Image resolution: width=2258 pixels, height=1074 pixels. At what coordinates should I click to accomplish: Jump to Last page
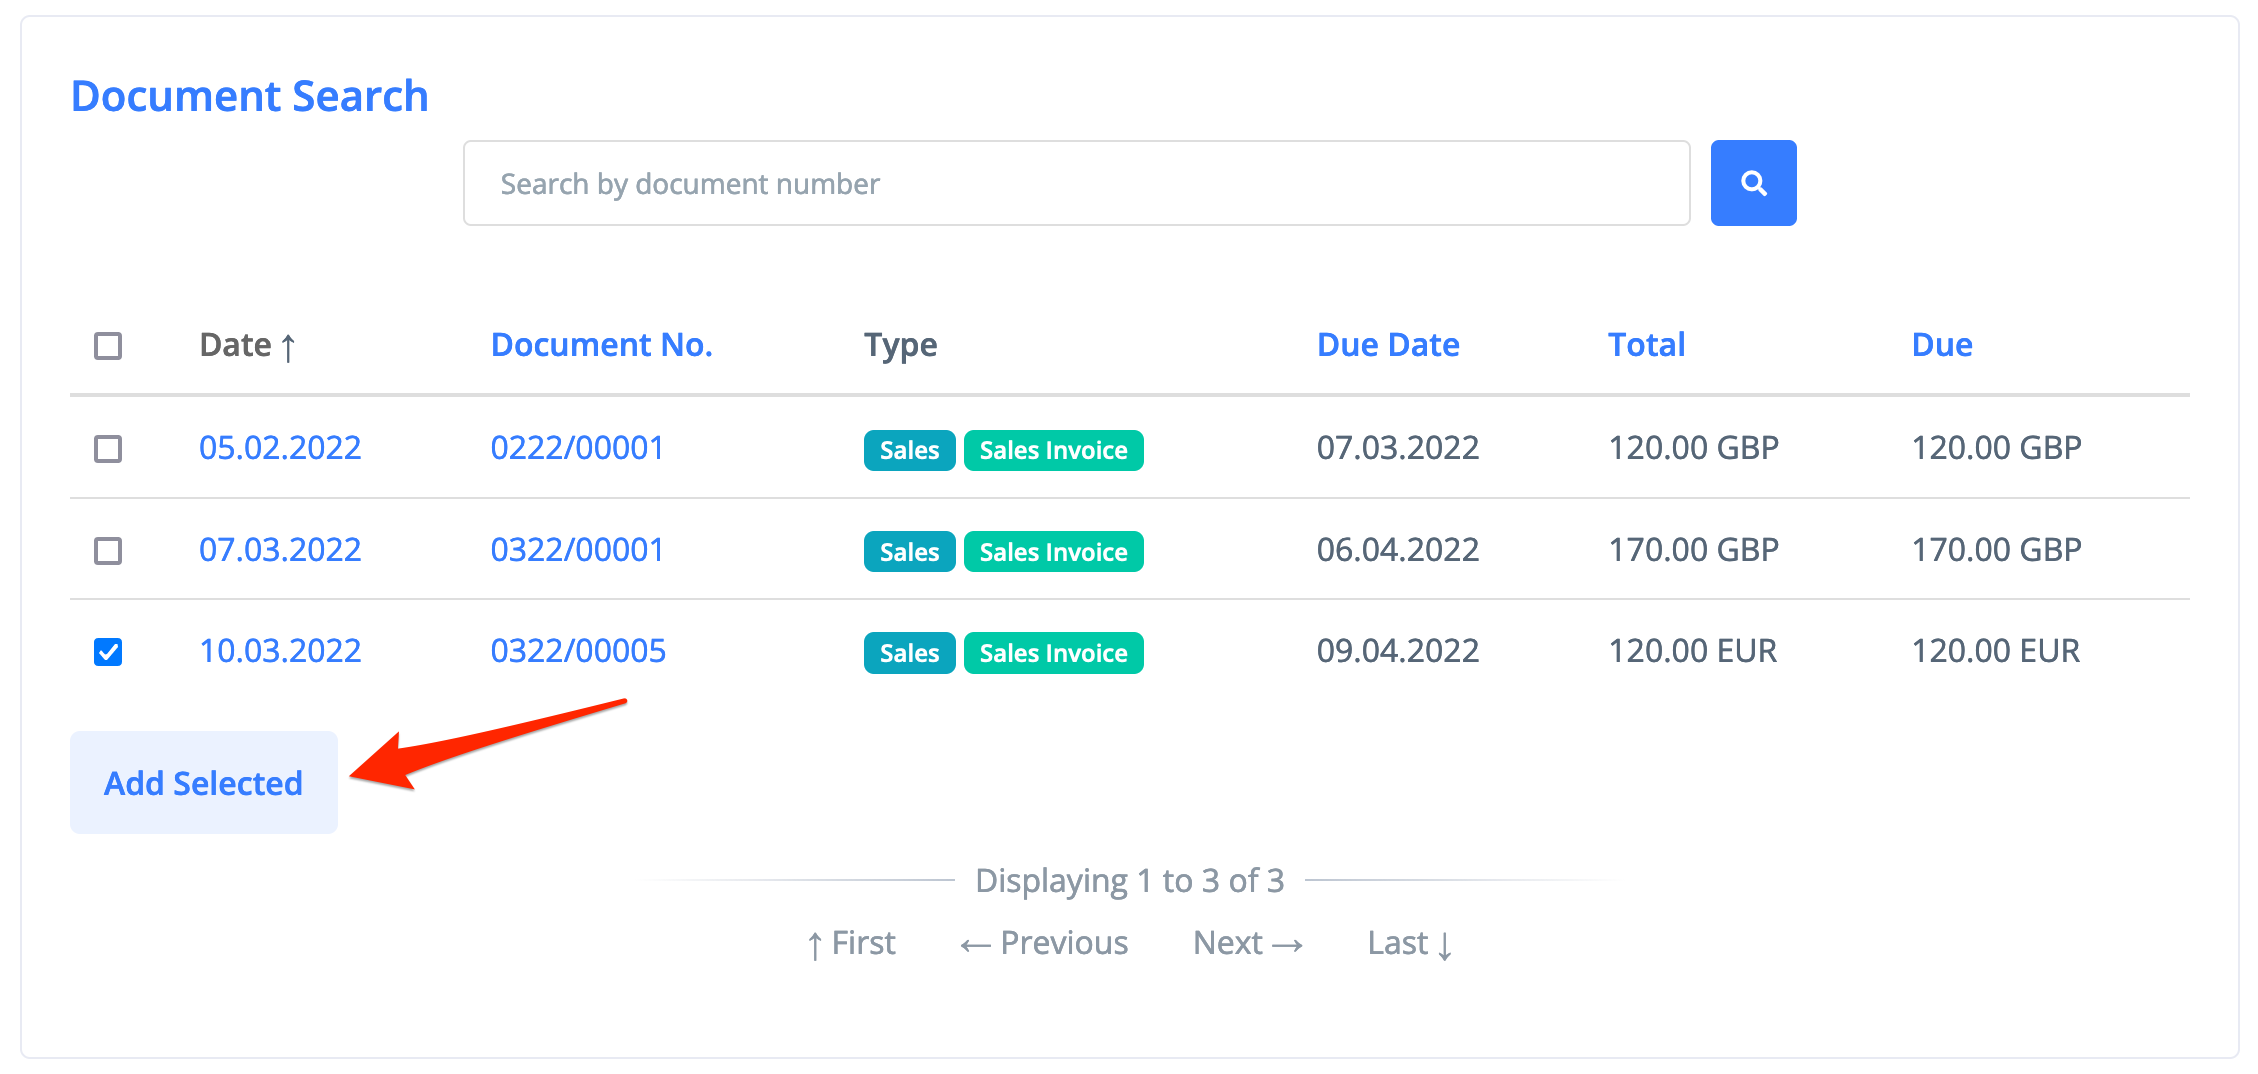(1409, 943)
